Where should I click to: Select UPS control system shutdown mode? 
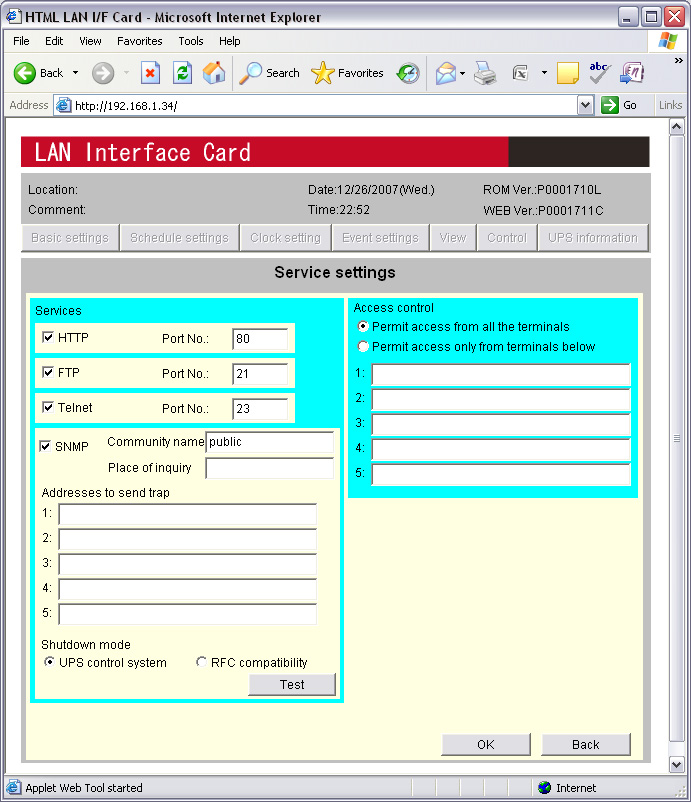49,662
